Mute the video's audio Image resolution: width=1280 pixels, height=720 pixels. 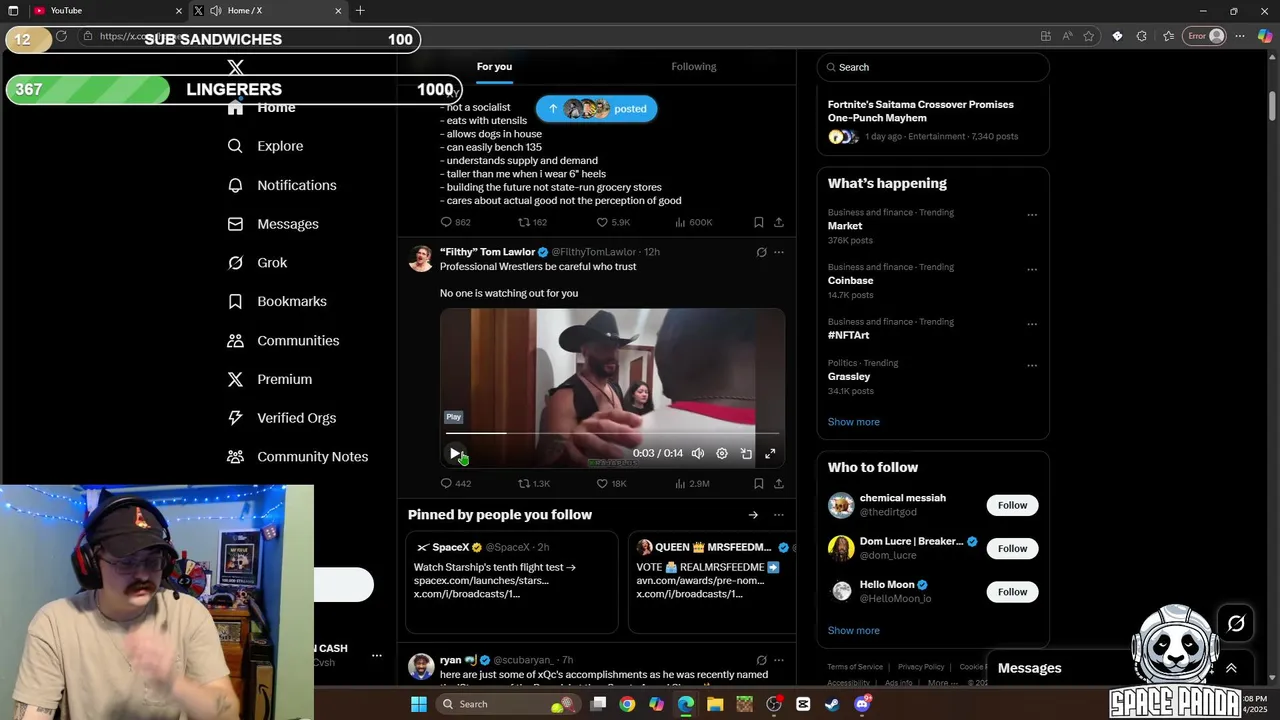pos(698,454)
